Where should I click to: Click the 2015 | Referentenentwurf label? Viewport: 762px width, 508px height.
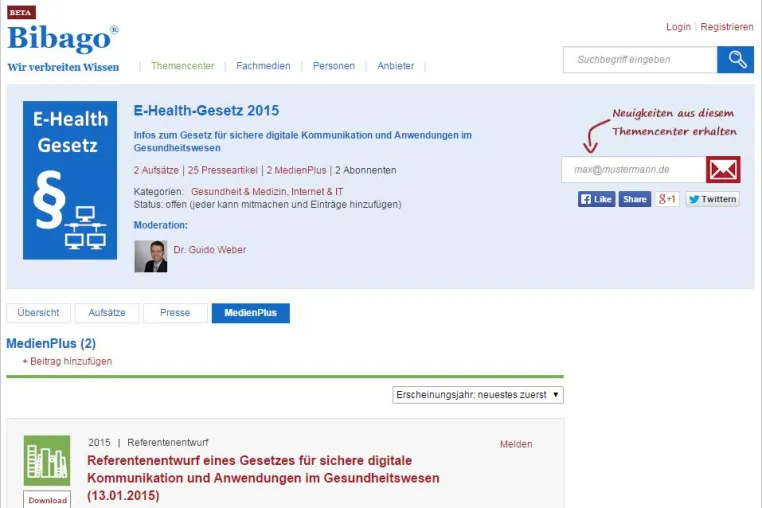pyautogui.click(x=148, y=442)
